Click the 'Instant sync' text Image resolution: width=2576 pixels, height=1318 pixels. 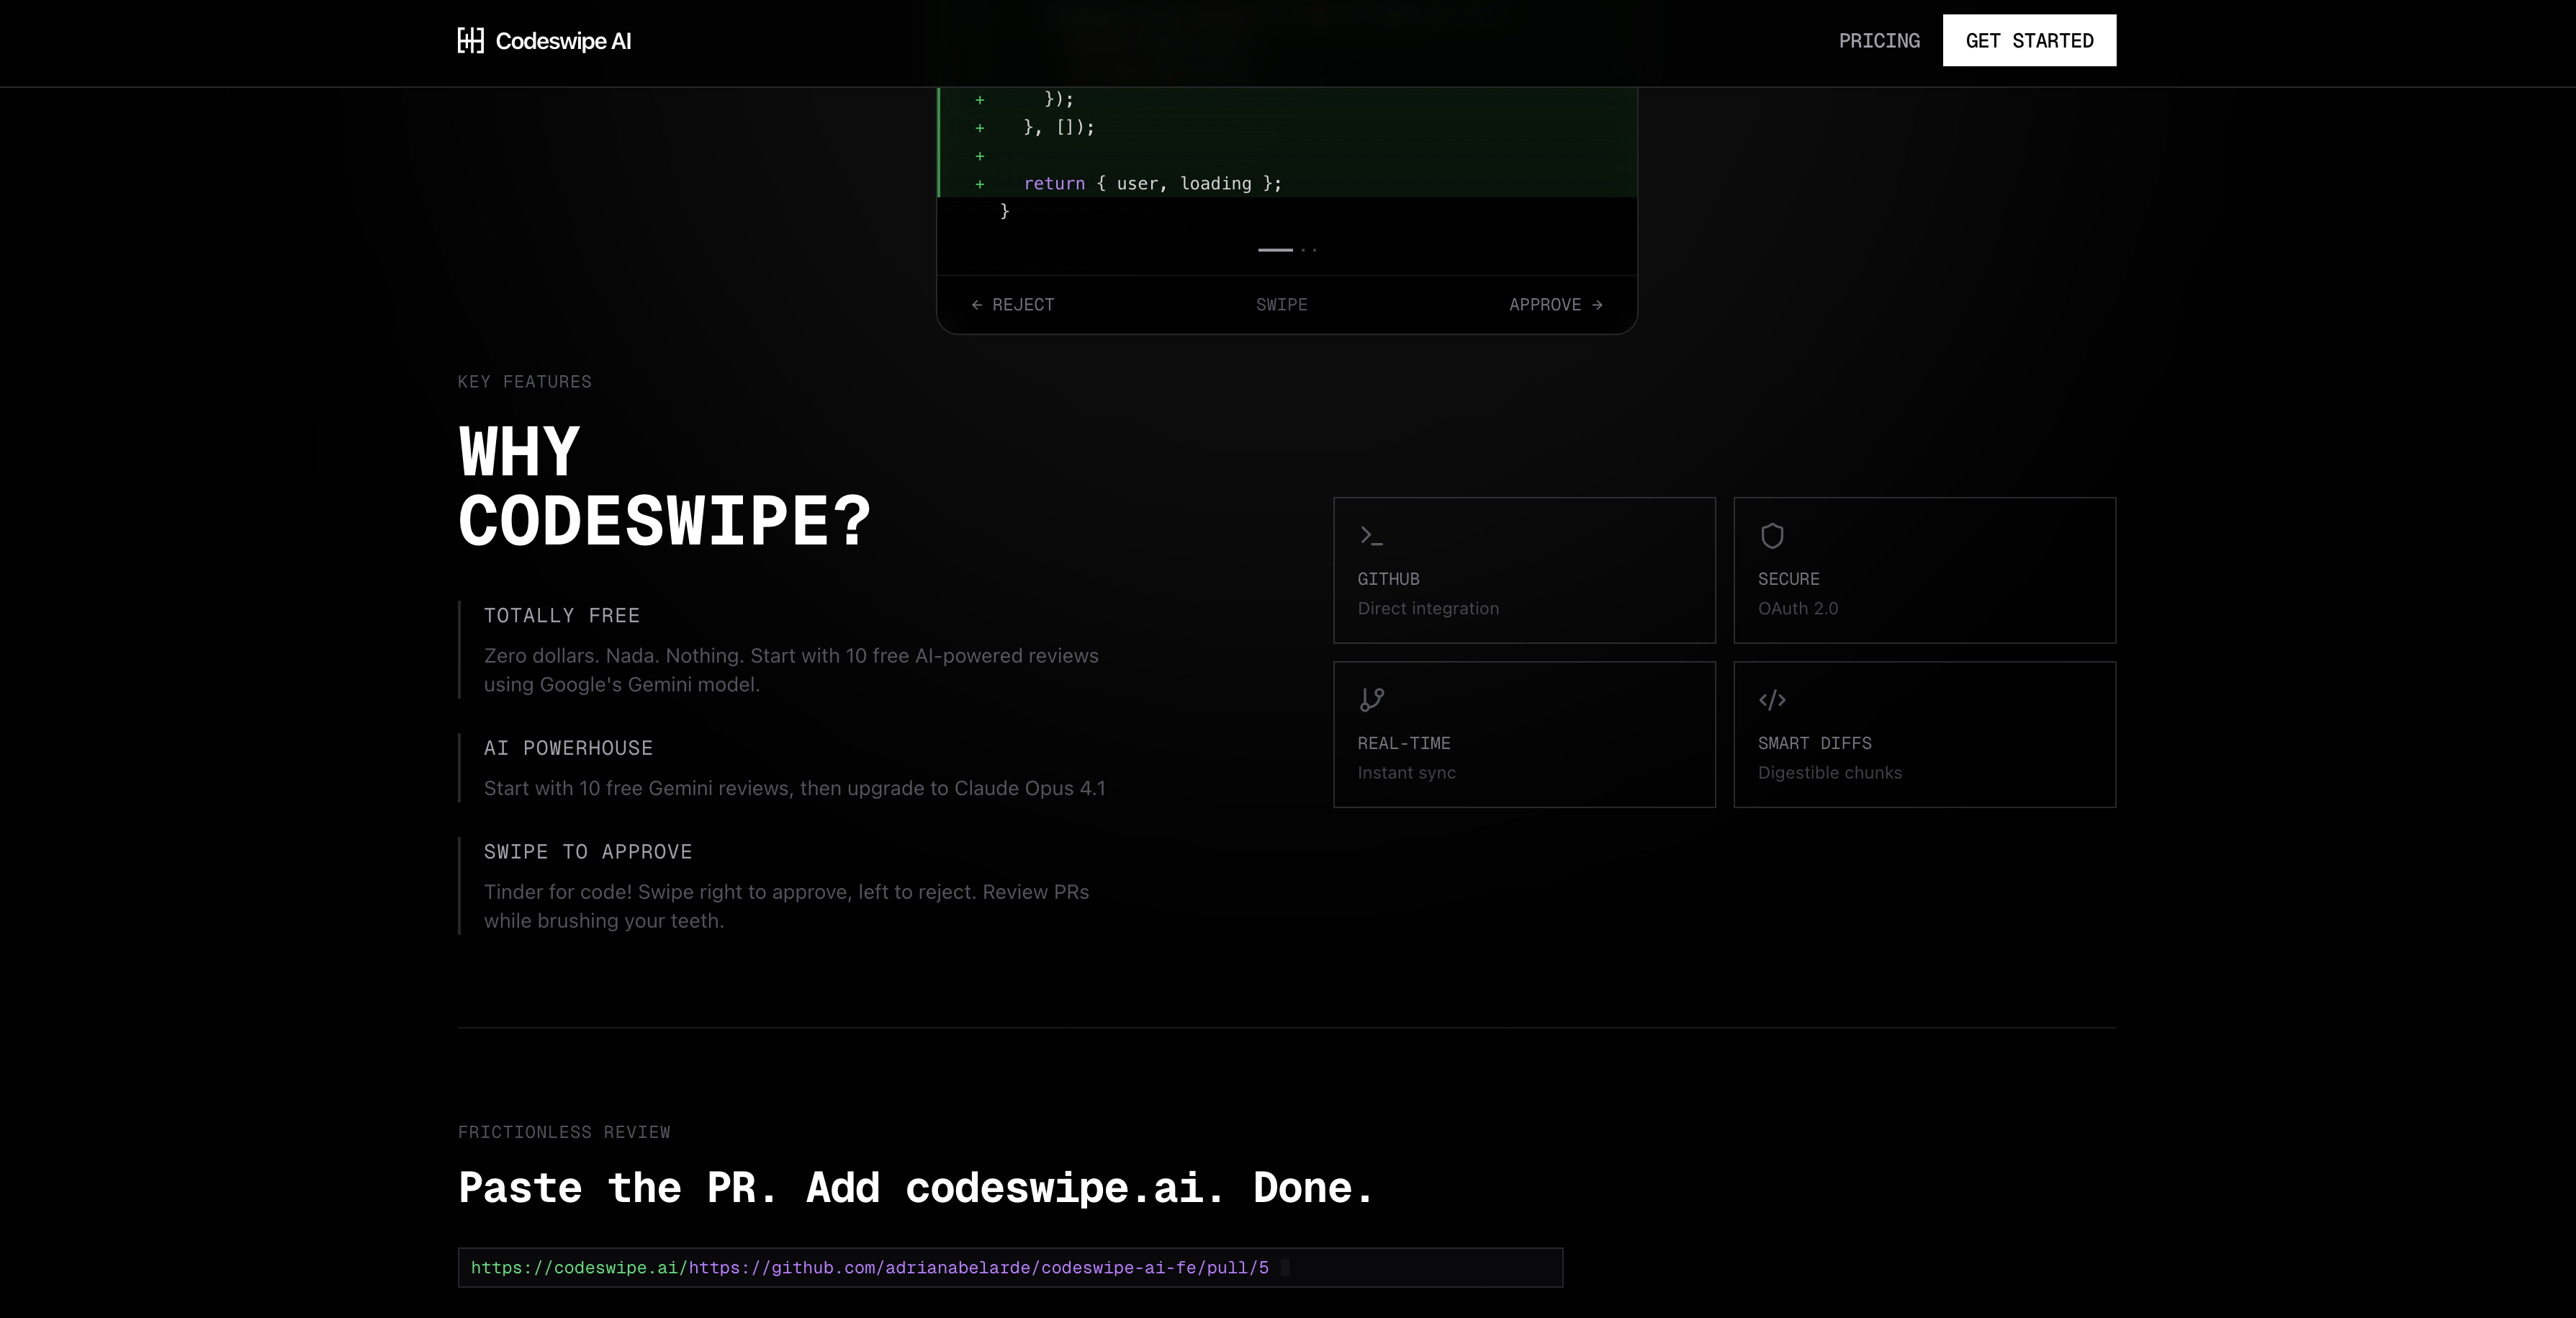tap(1406, 772)
